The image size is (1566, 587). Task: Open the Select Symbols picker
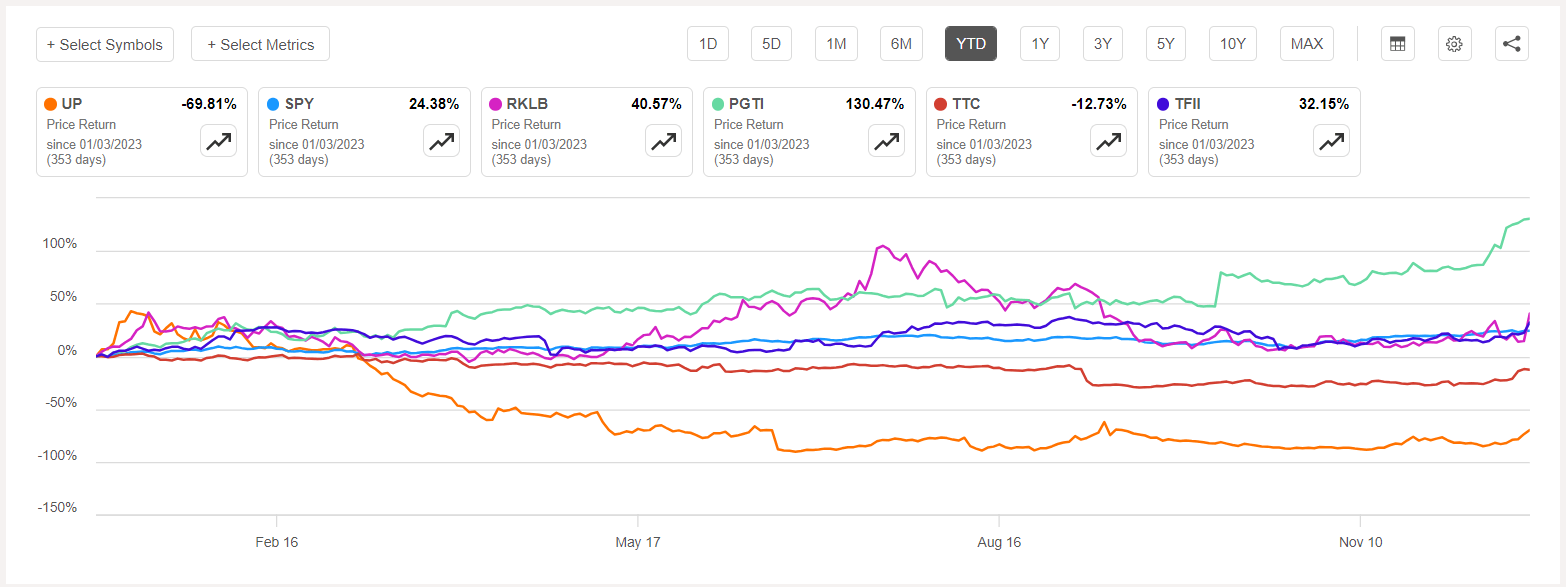[x=104, y=44]
